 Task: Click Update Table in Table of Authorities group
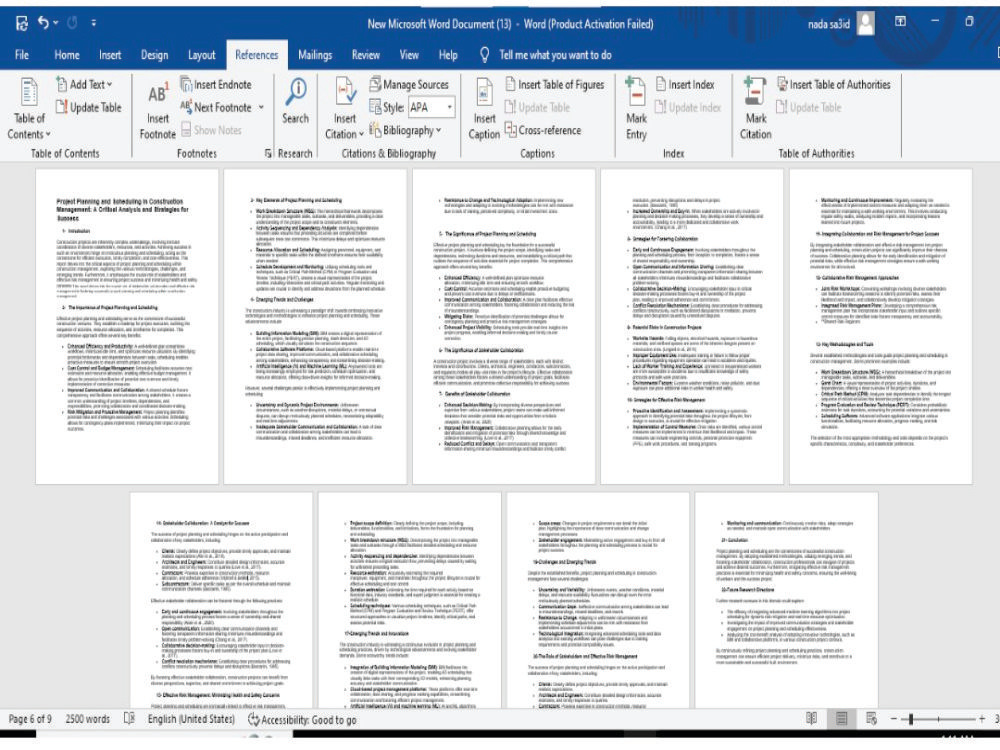tap(809, 107)
